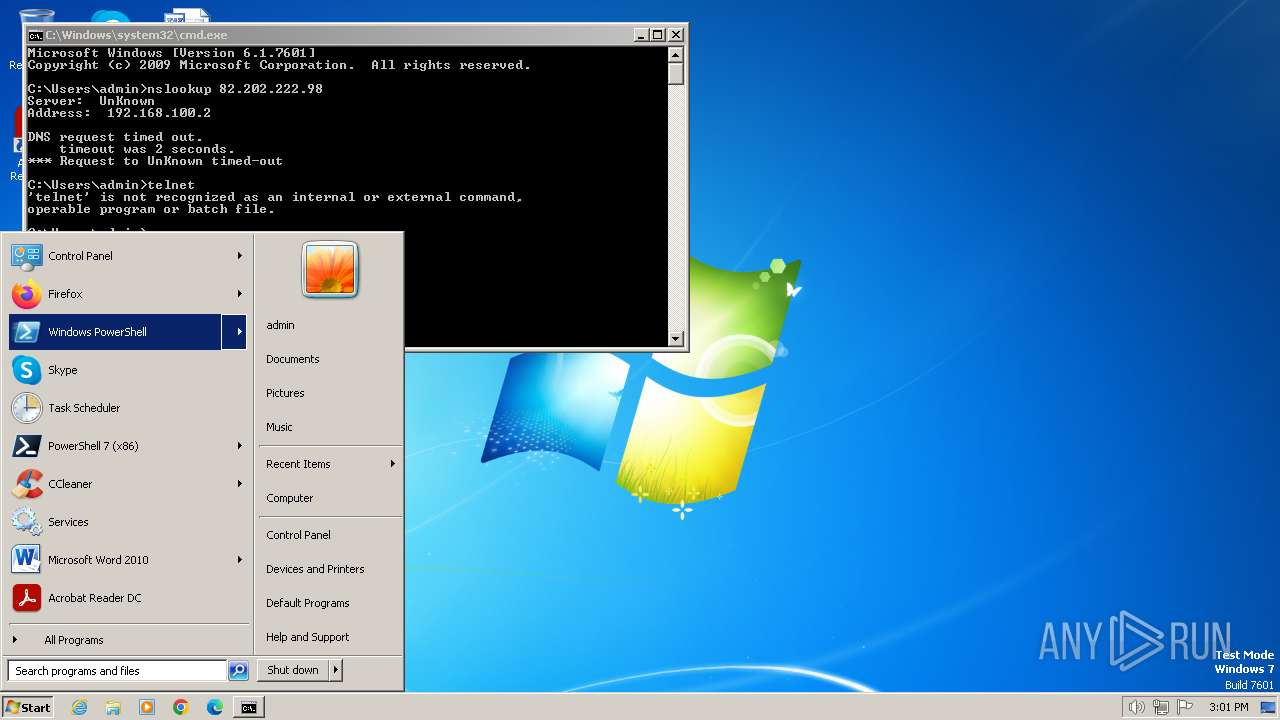The image size is (1280, 720).
Task: Open File Explorer from taskbar
Action: click(x=113, y=707)
